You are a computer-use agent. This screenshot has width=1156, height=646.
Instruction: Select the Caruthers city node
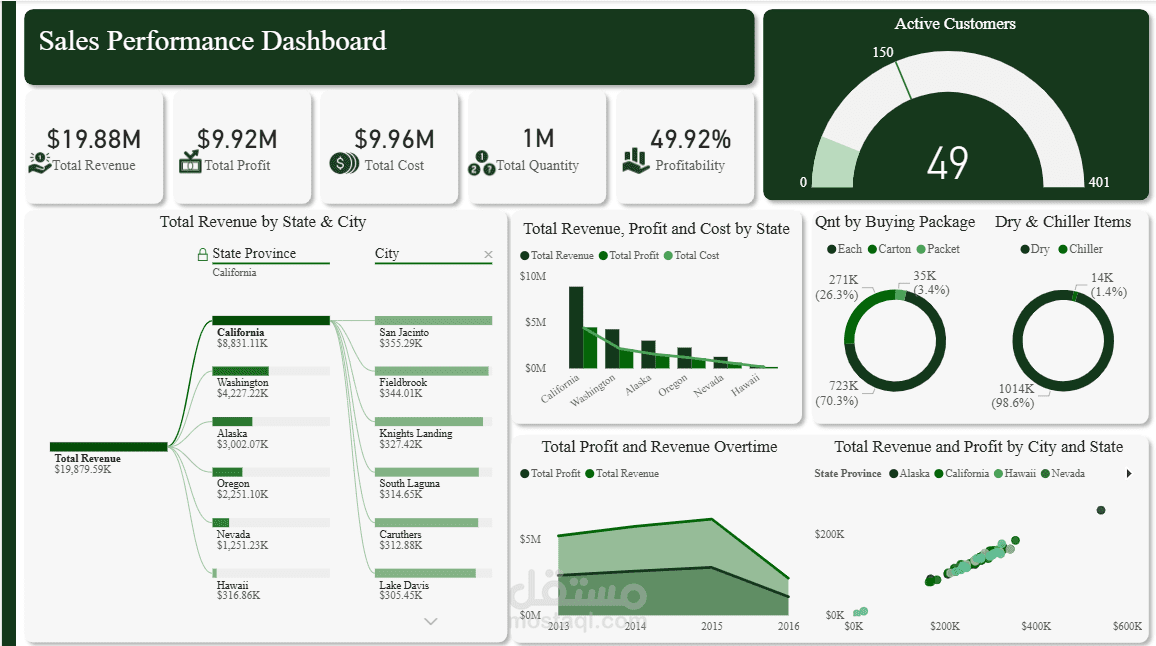coord(433,523)
